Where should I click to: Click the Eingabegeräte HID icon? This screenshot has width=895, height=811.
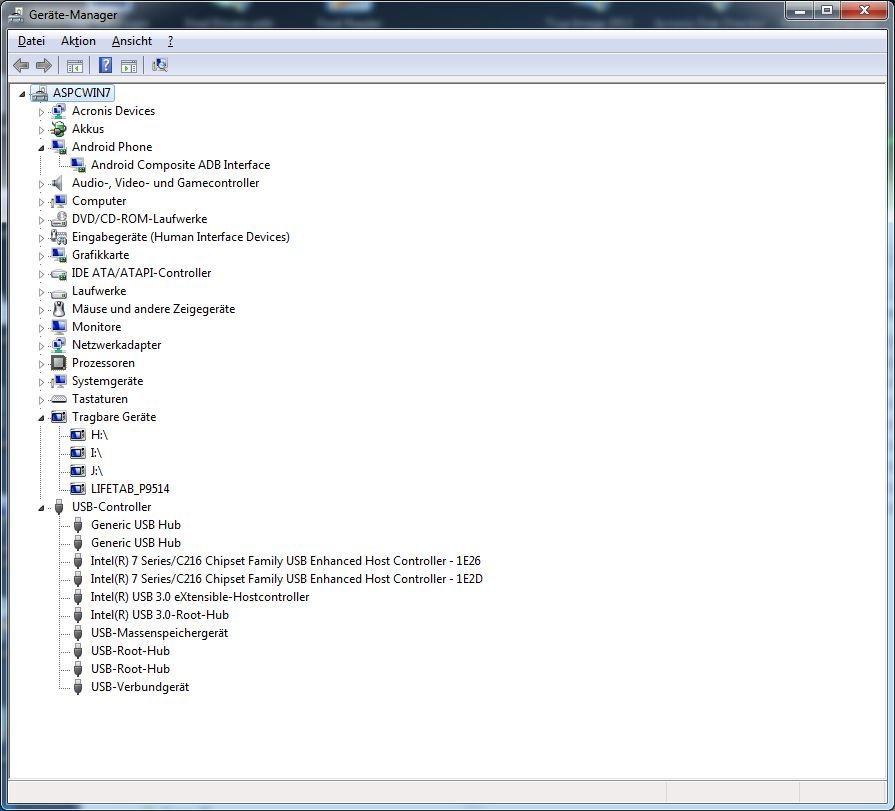pyautogui.click(x=58, y=237)
